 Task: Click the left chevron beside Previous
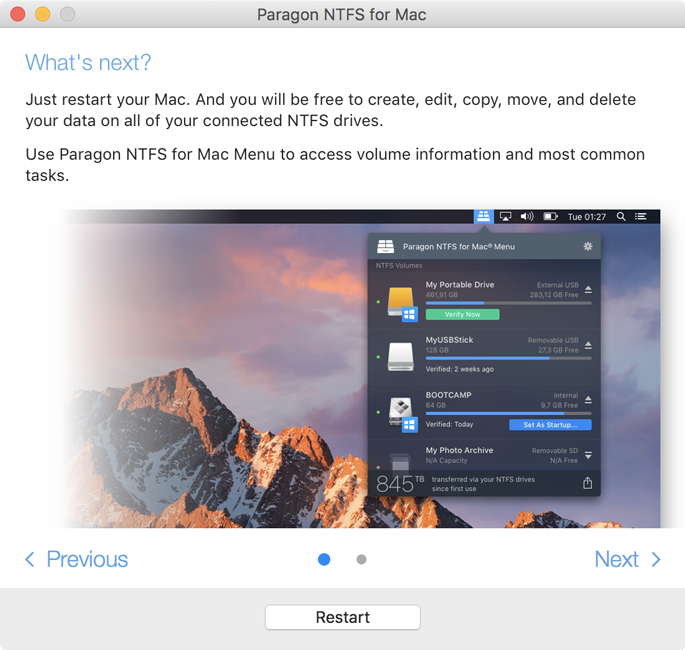(x=30, y=559)
